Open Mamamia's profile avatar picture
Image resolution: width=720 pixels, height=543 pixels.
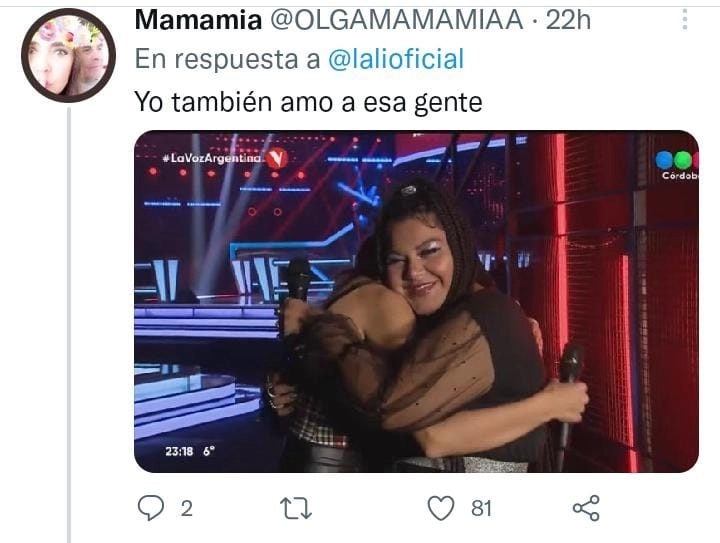68,56
